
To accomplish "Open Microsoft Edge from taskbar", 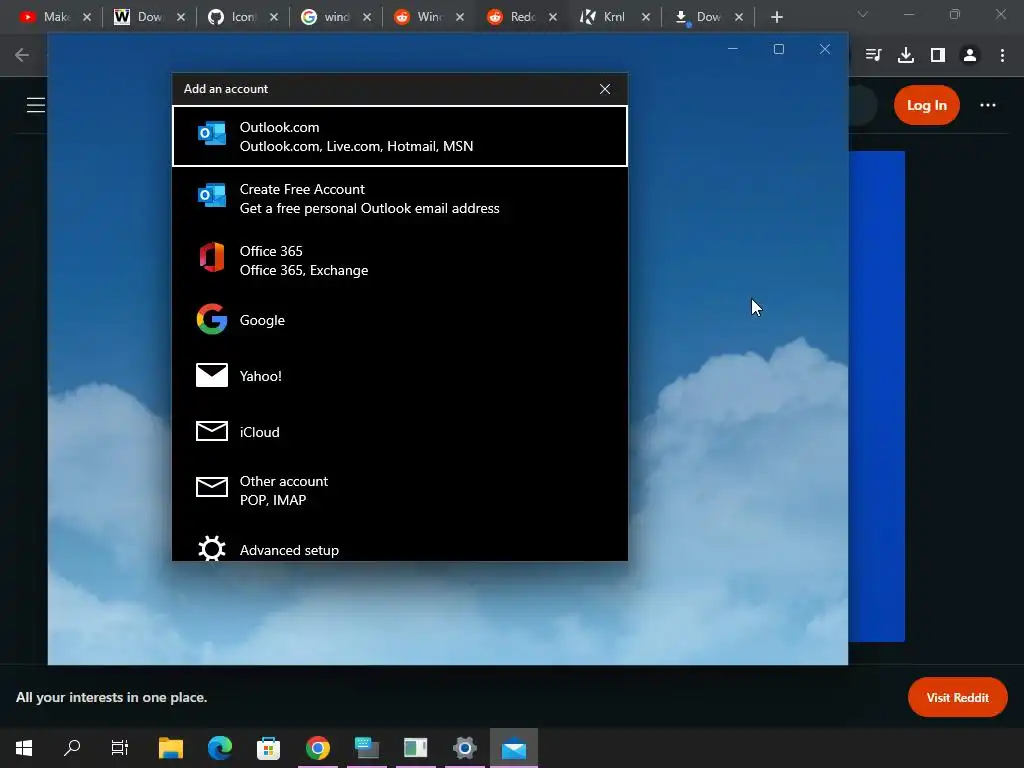I will (x=220, y=747).
